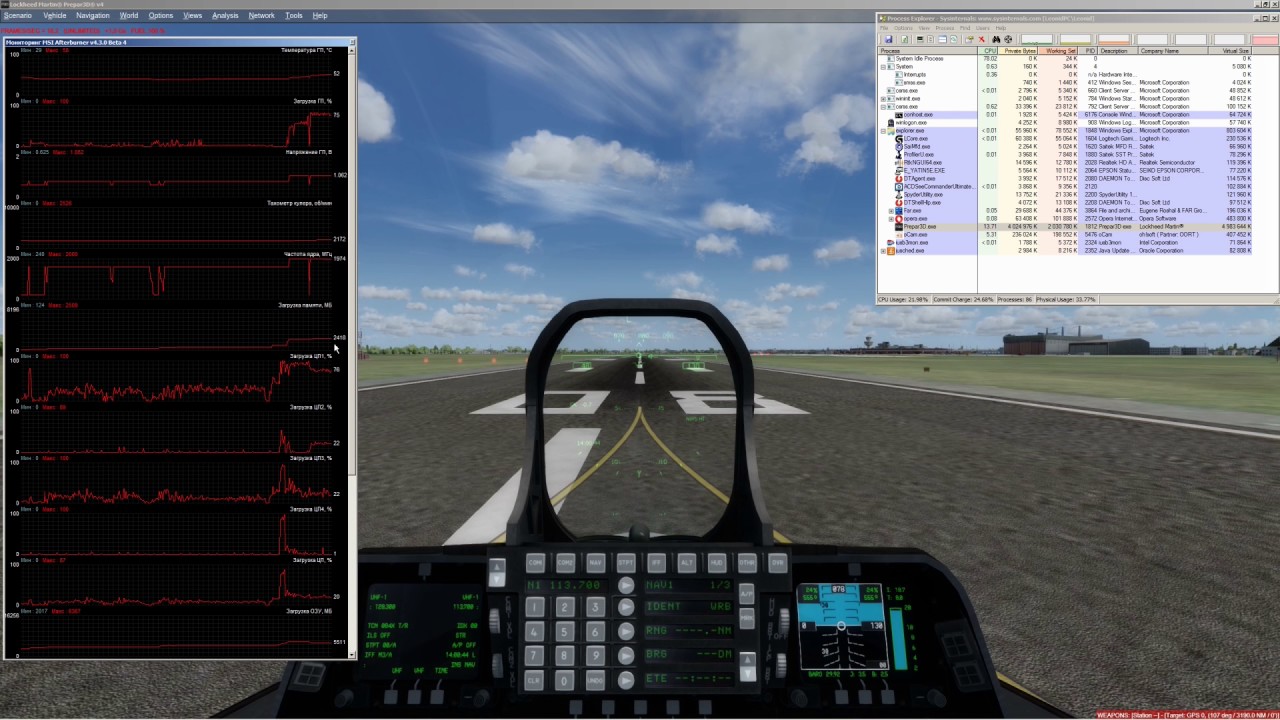Toggle lower pane icon in Process Explorer
Image resolution: width=1280 pixels, height=720 pixels.
click(x=942, y=40)
